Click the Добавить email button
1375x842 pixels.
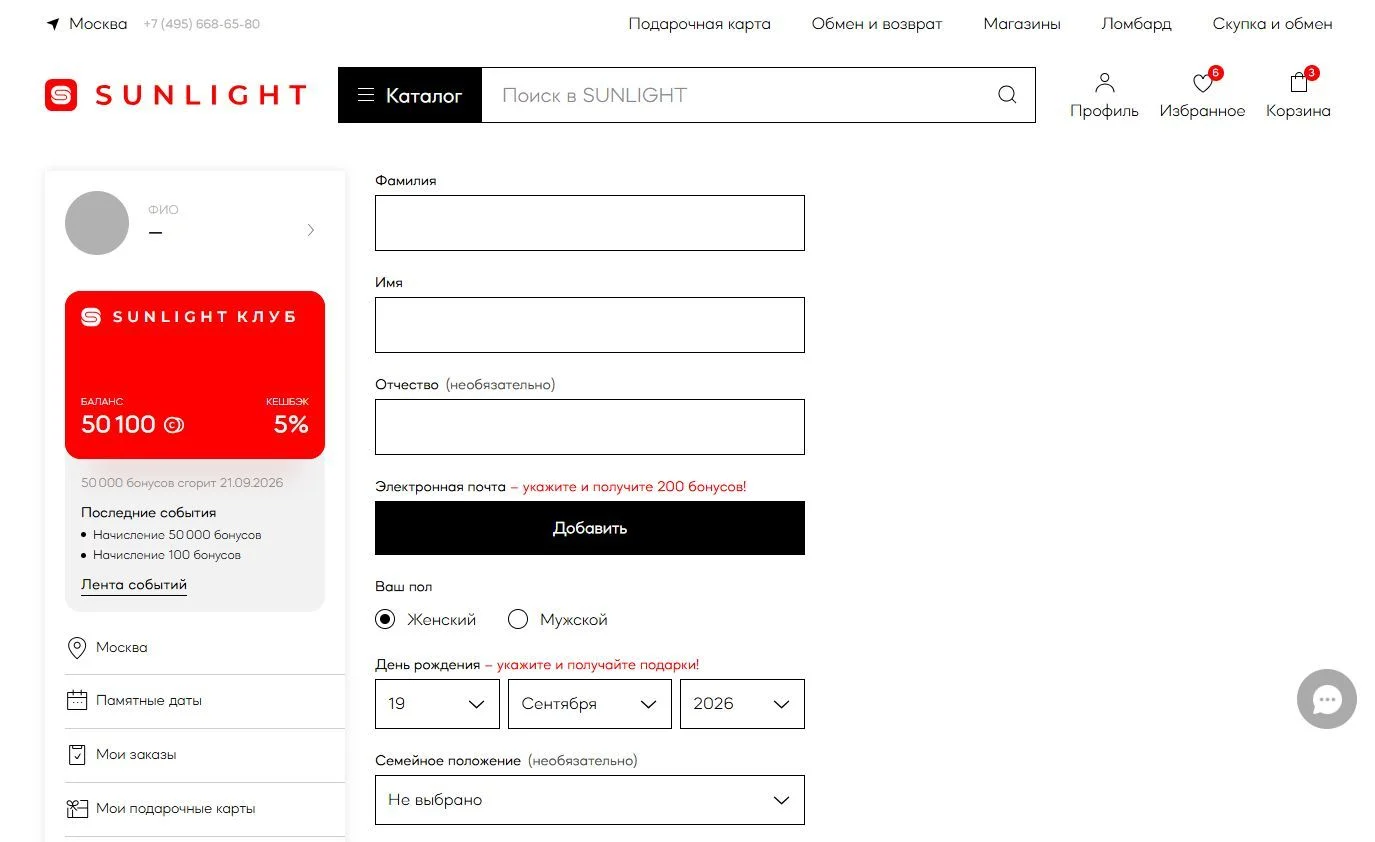(x=590, y=528)
